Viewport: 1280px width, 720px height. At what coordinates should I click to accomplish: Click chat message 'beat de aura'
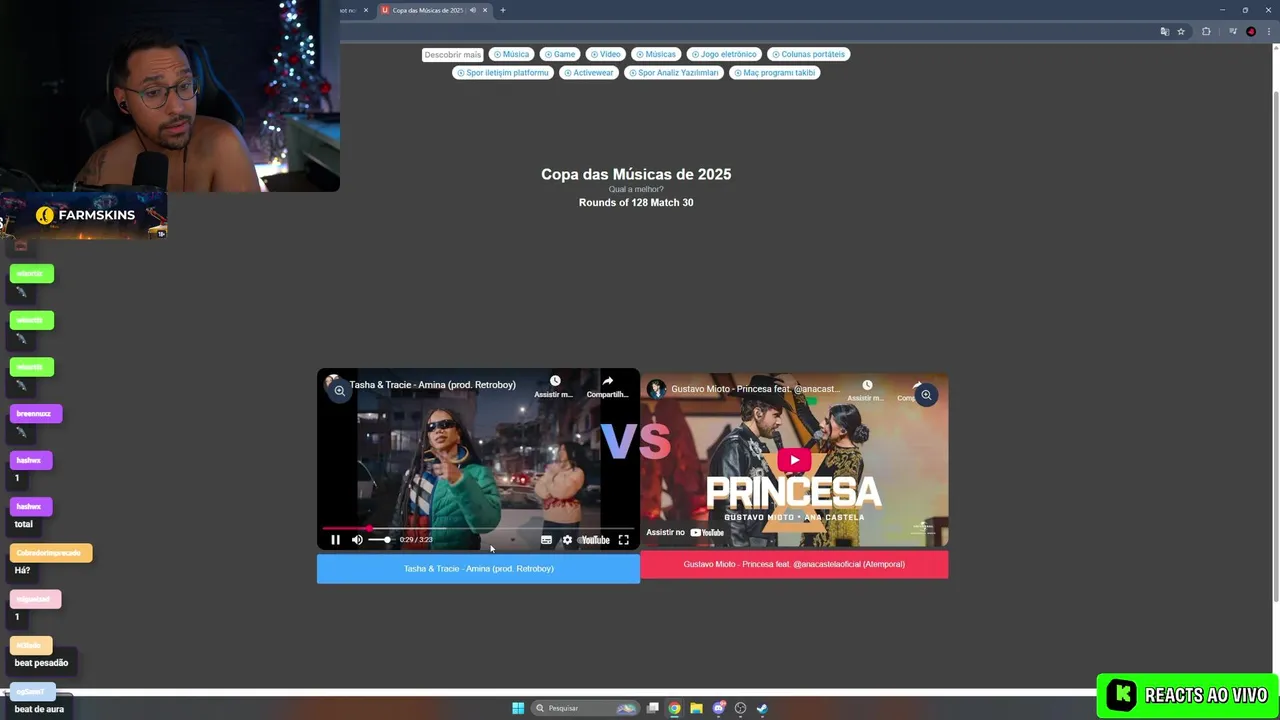(39, 709)
